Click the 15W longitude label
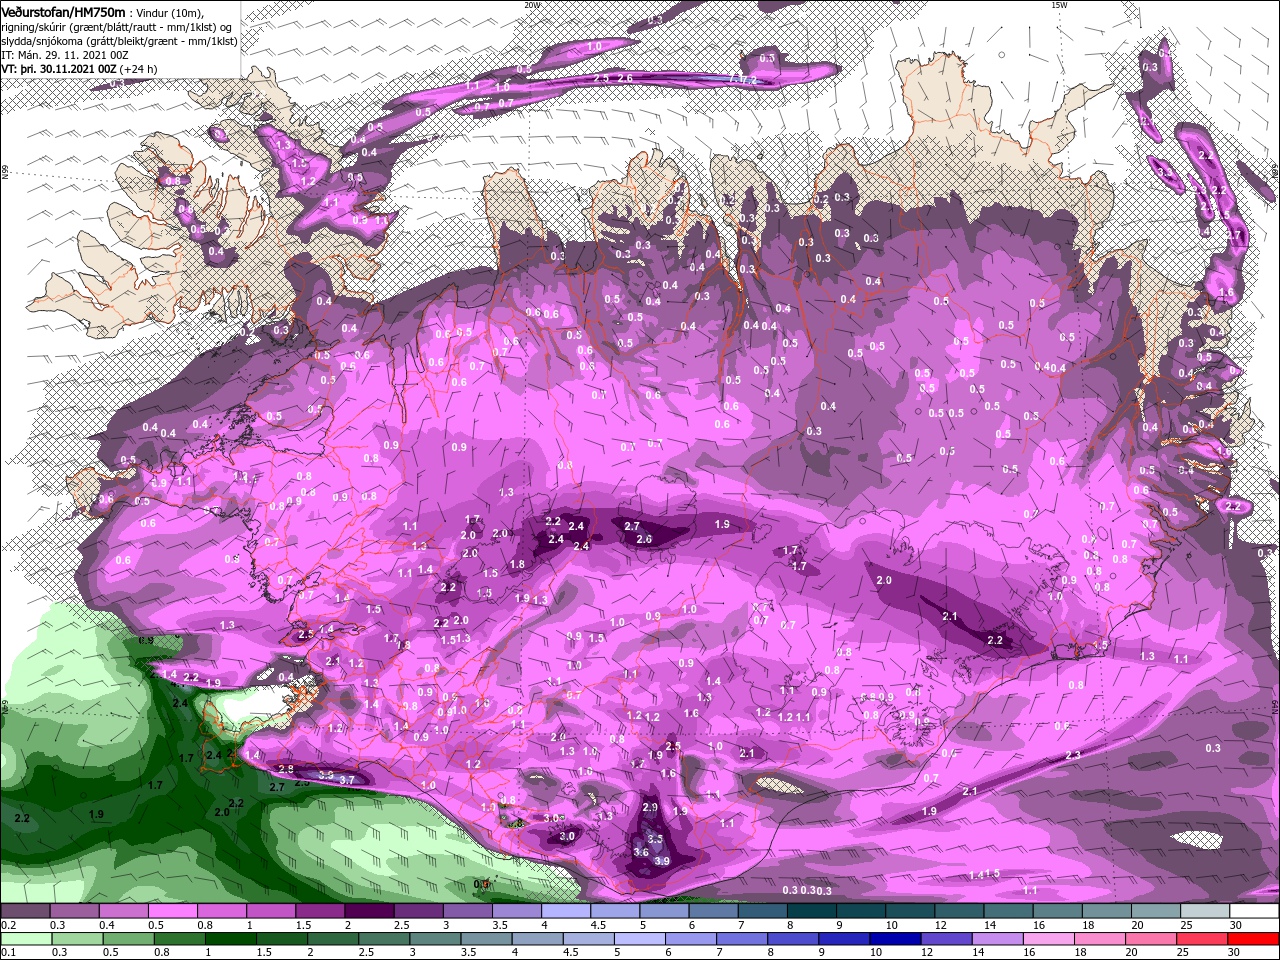The image size is (1280, 960). 1059,5
